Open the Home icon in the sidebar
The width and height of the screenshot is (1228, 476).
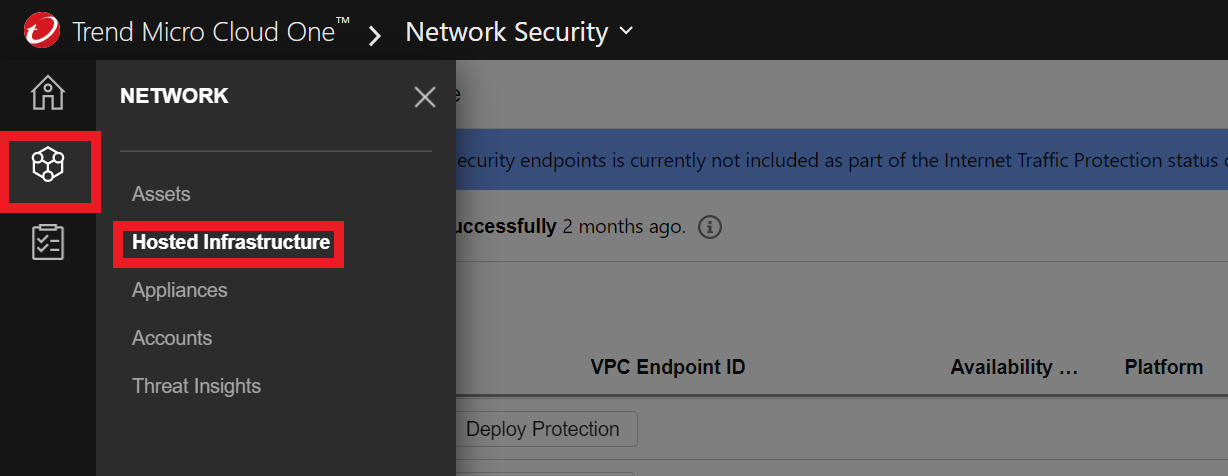[x=48, y=92]
